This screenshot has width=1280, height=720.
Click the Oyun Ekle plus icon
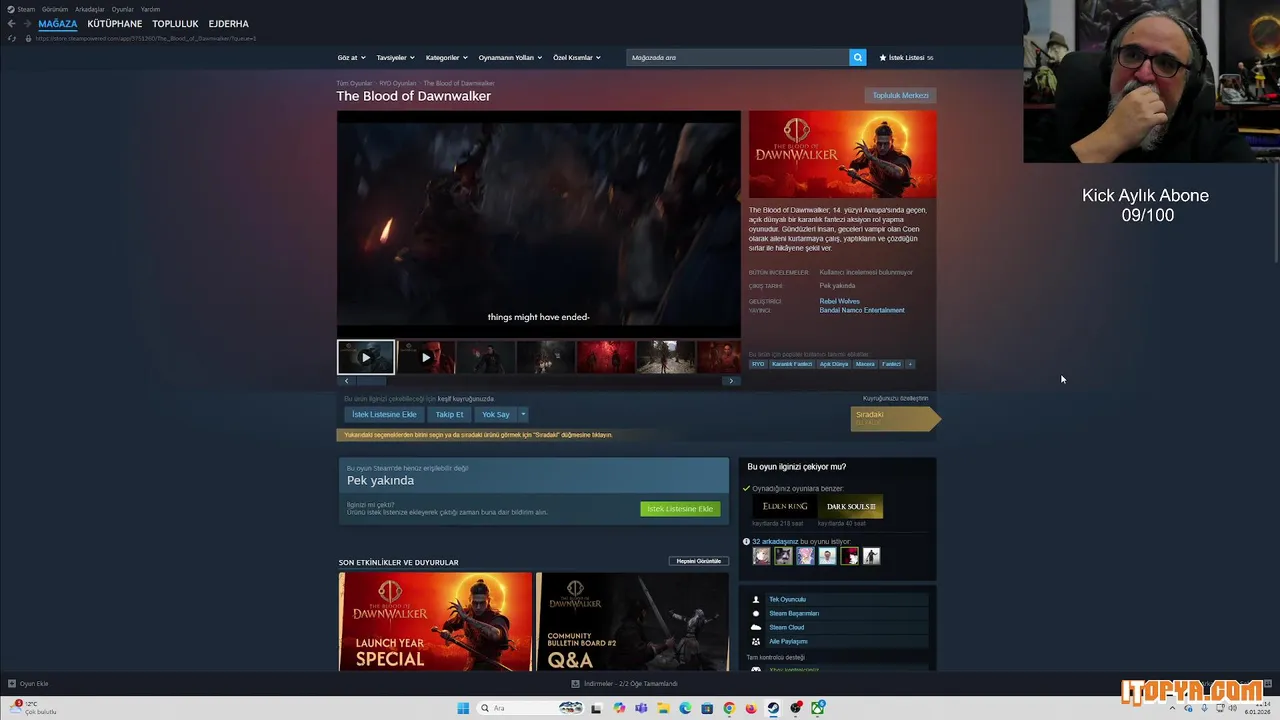[x=11, y=683]
